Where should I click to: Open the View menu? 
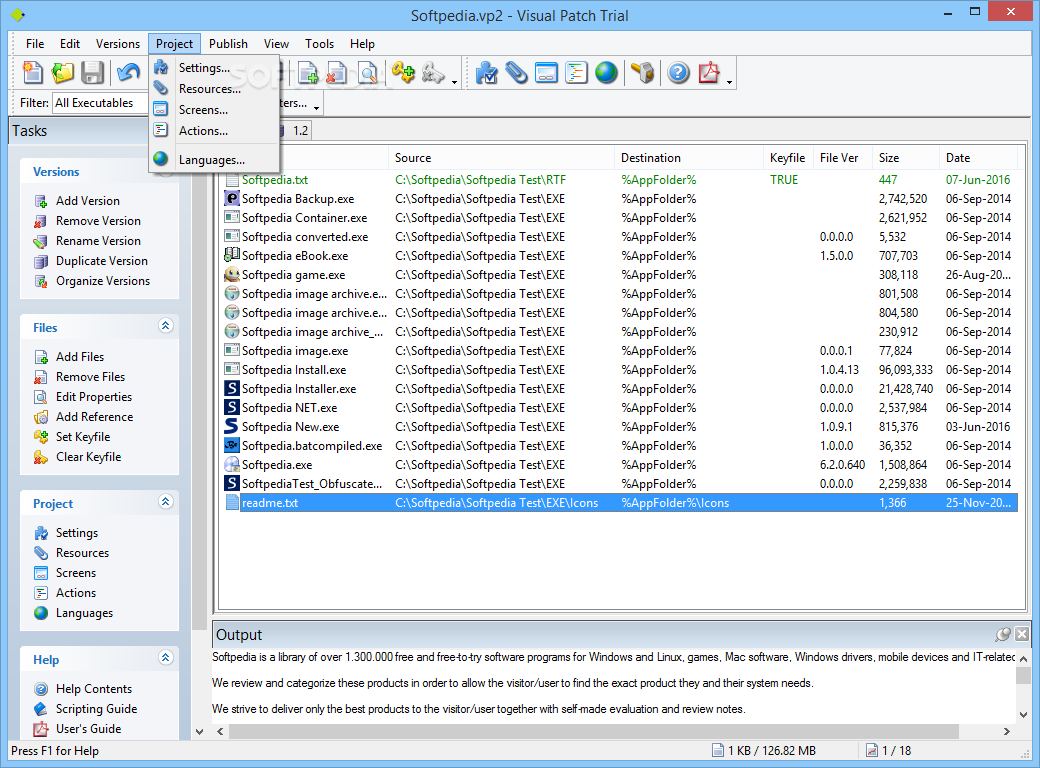click(x=276, y=44)
